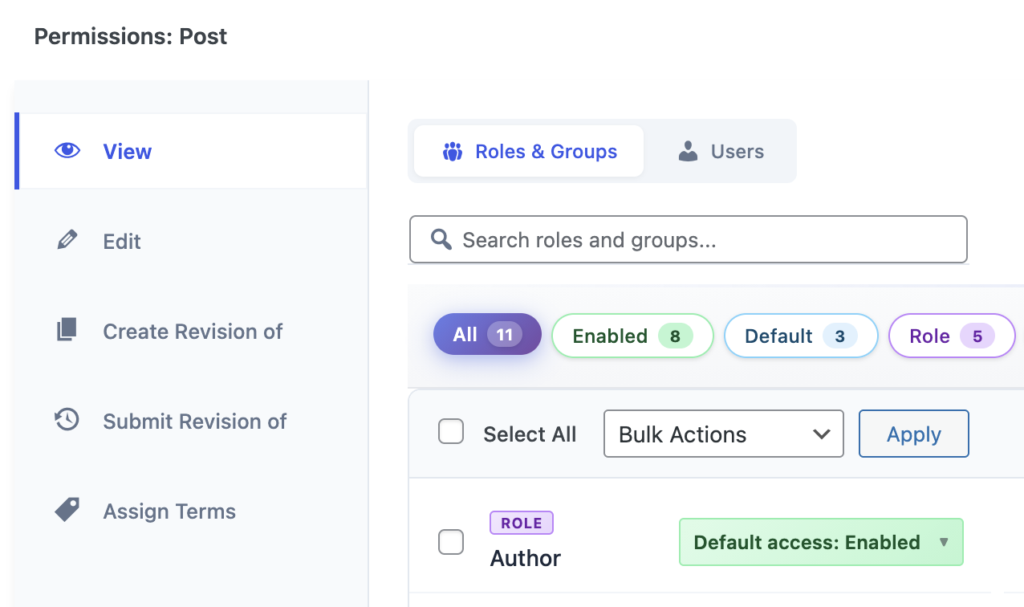
Task: Click the history clock icon for Submit Revision
Action: [67, 421]
